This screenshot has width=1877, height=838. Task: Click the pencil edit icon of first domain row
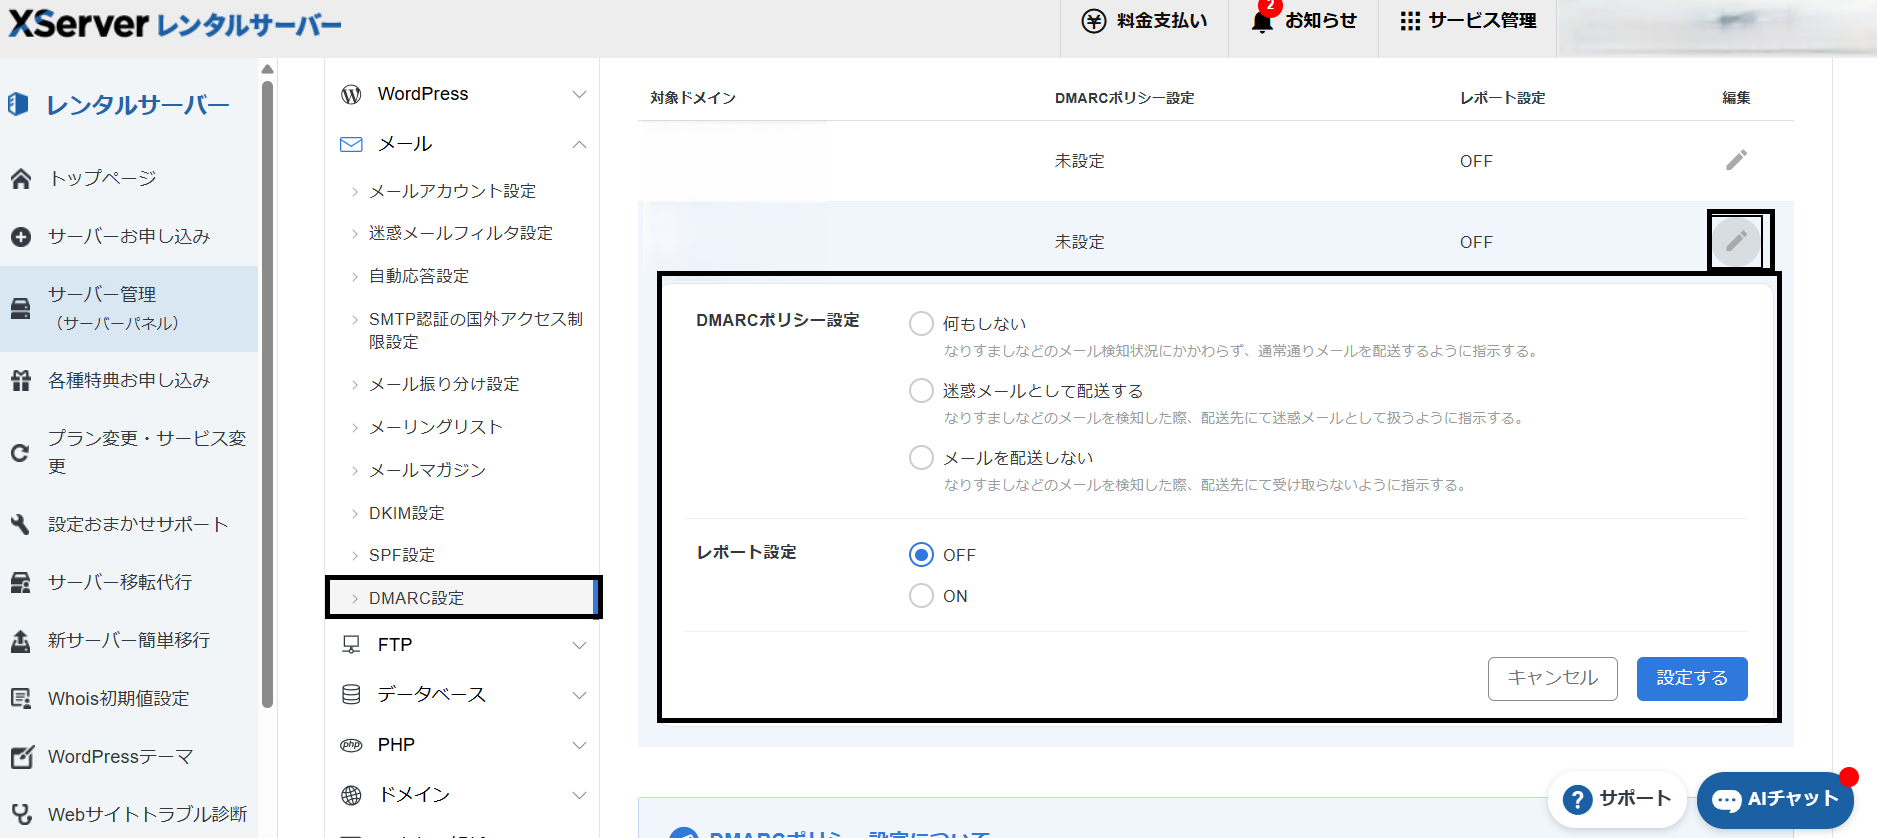click(1736, 160)
